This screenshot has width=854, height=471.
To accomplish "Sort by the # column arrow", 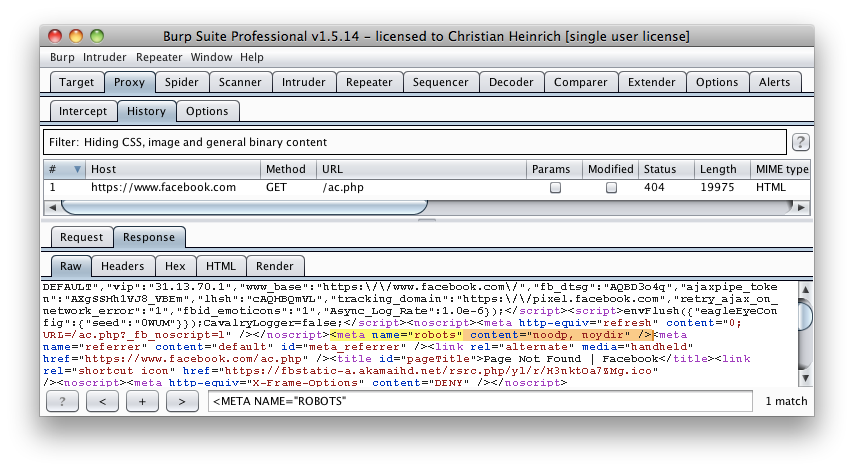I will click(x=77, y=169).
